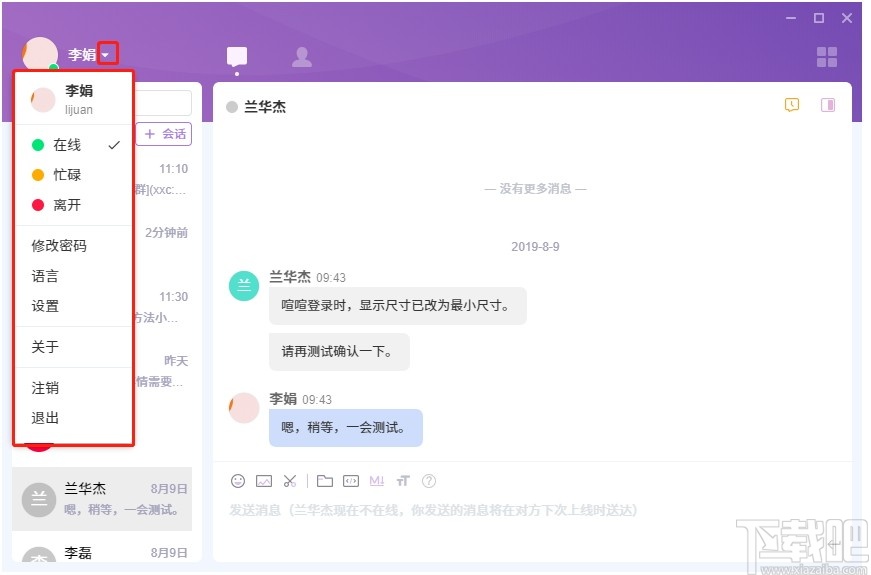Insert an image into message

(264, 481)
